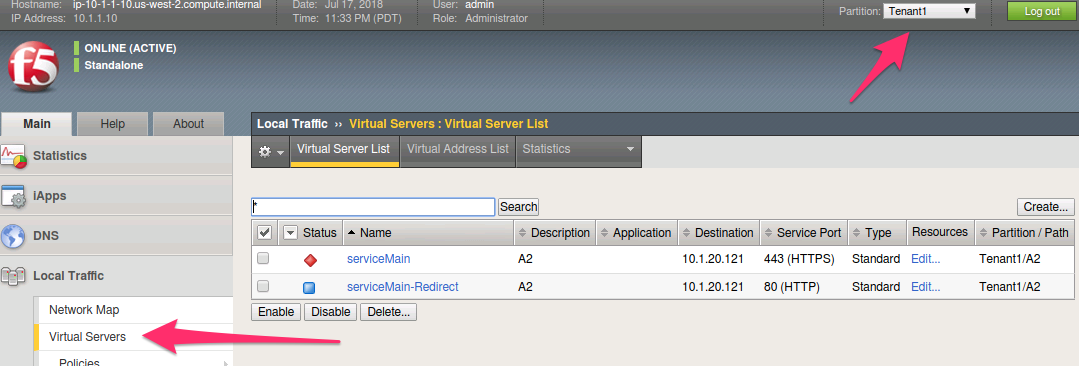Image resolution: width=1079 pixels, height=366 pixels.
Task: Open status filter dropdown arrow in header
Action: tap(290, 233)
